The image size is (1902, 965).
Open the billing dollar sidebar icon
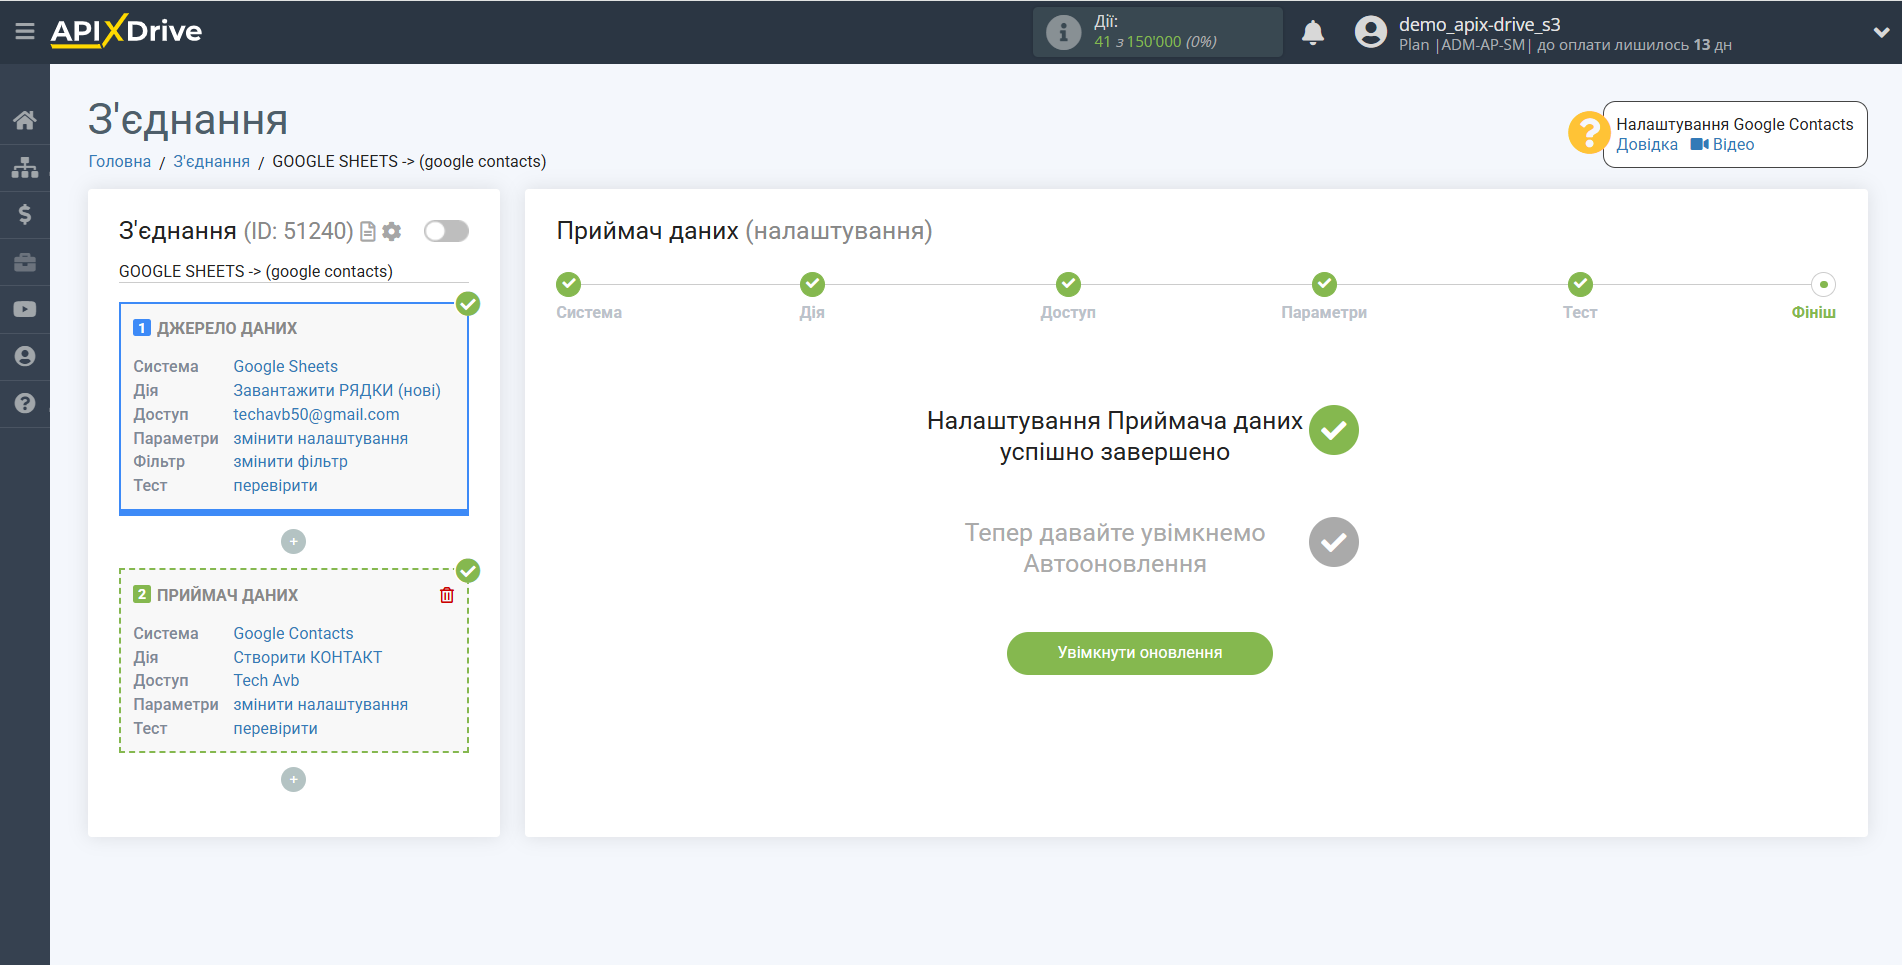click(25, 214)
